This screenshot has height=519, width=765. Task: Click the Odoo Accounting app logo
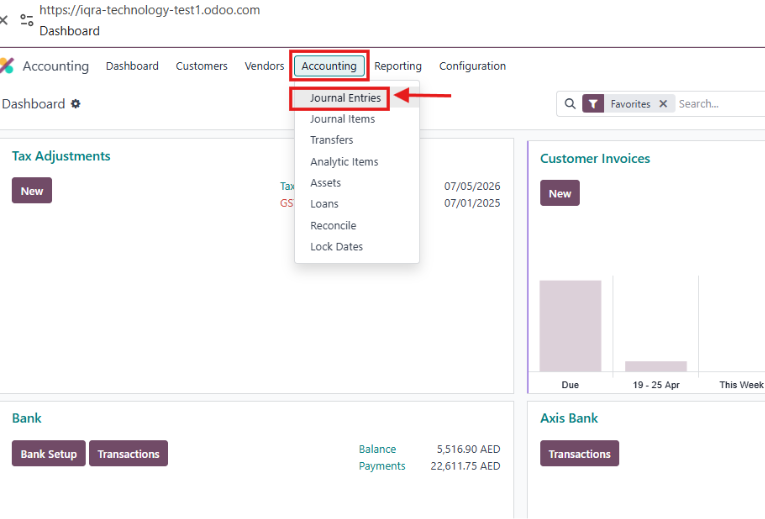(x=7, y=65)
